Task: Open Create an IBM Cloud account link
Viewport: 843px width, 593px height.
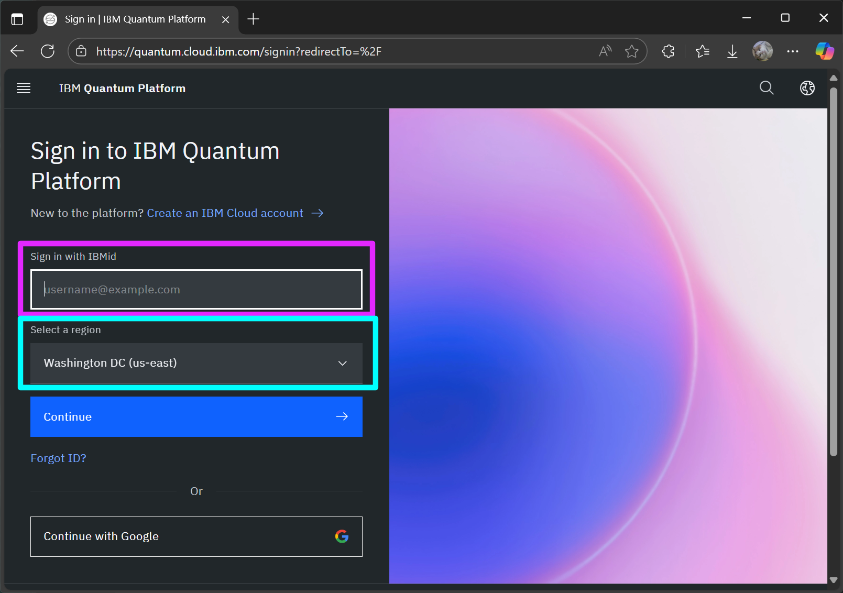Action: 225,213
